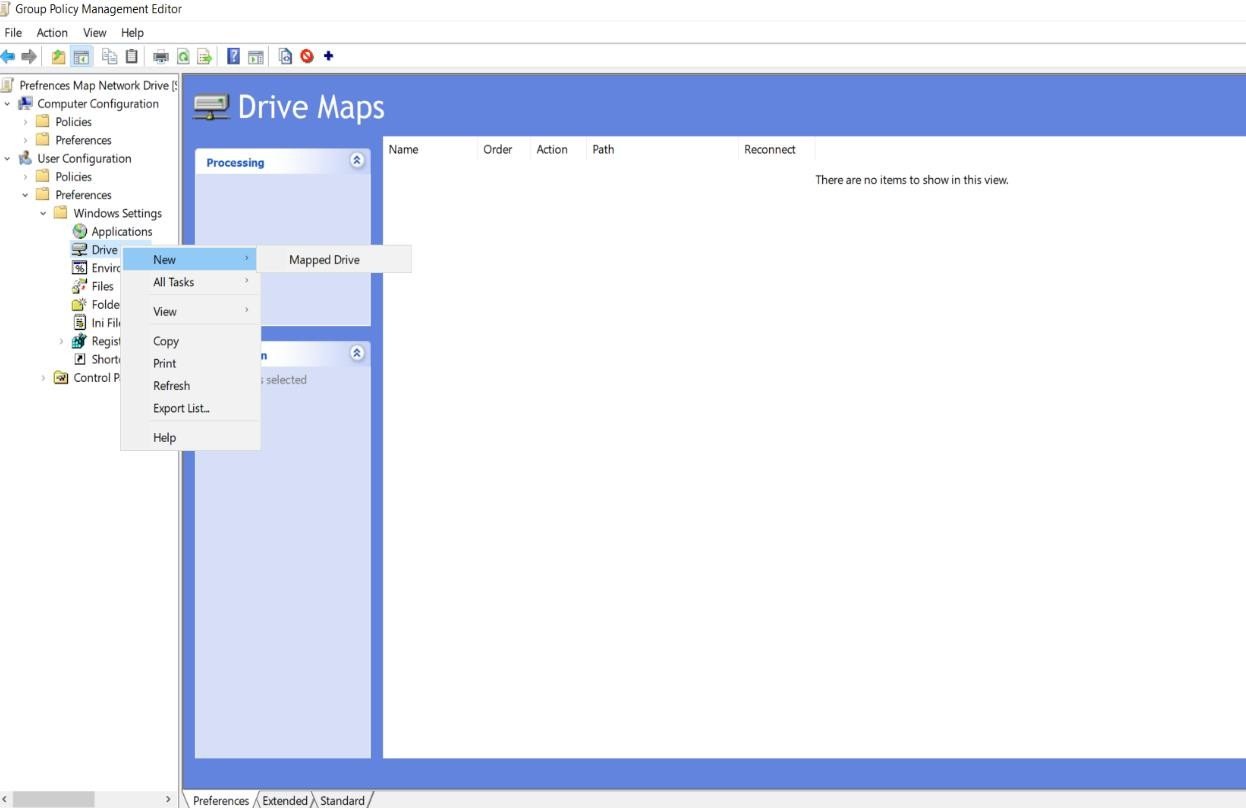The height and width of the screenshot is (808, 1246).
Task: Click the red prohibition toolbar icon
Action: click(307, 56)
